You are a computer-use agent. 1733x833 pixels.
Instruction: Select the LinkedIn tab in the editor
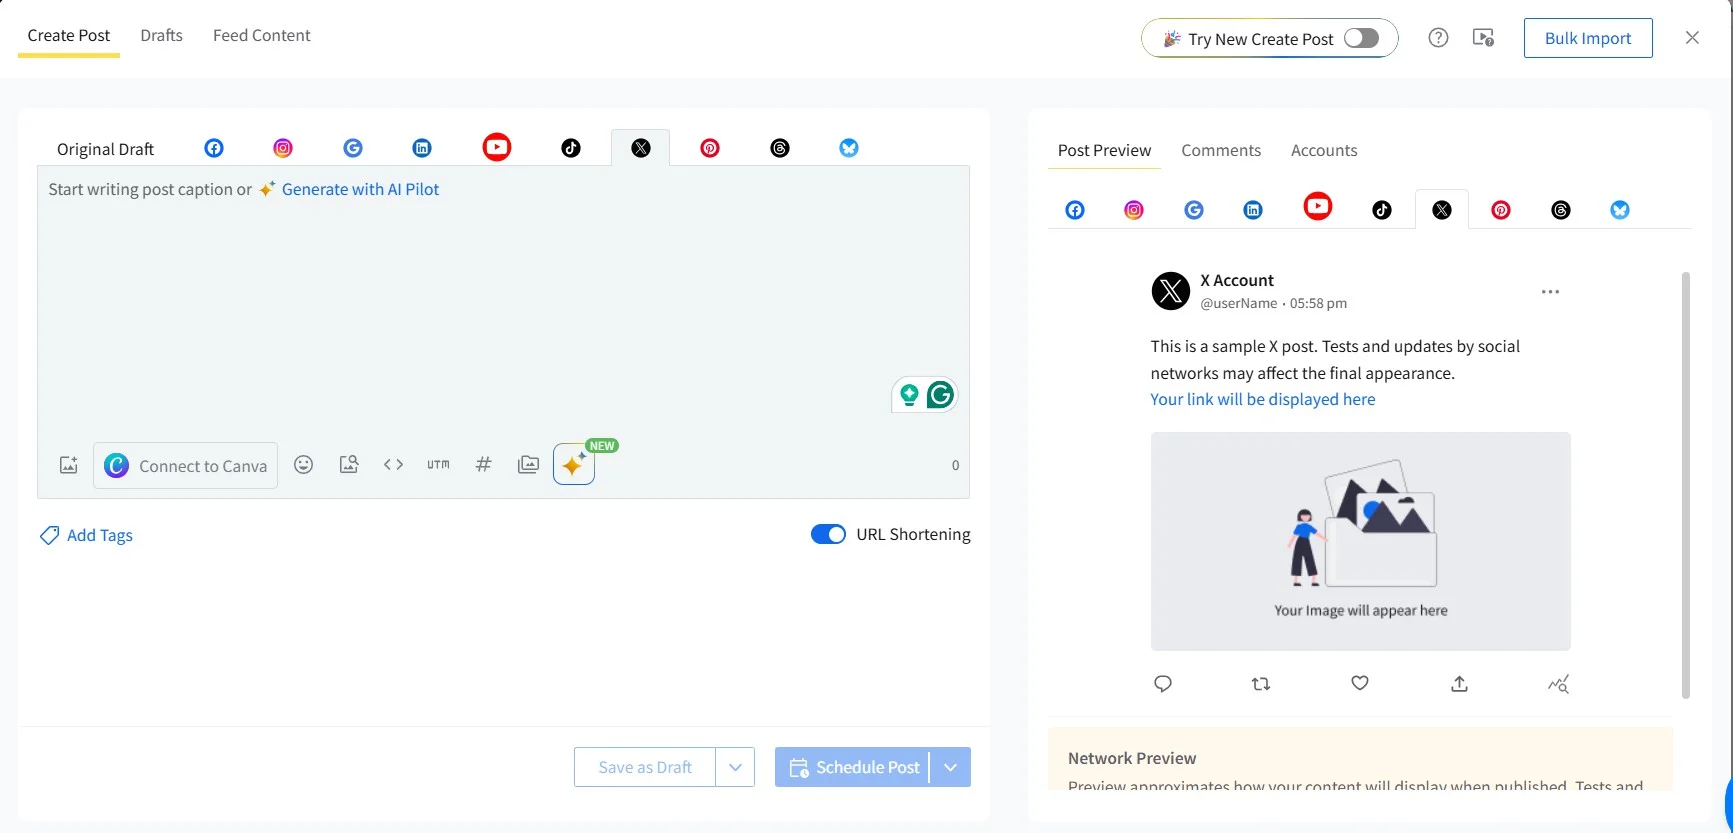click(x=422, y=148)
